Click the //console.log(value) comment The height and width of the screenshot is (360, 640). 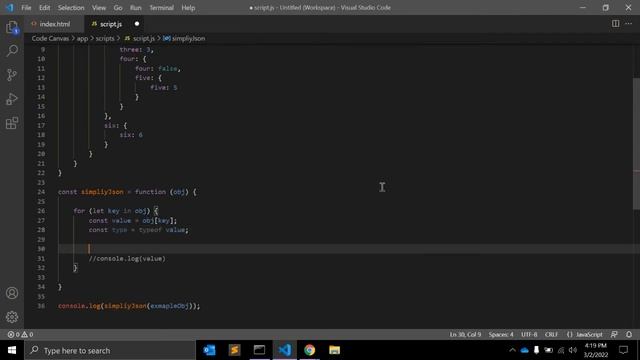(127, 258)
